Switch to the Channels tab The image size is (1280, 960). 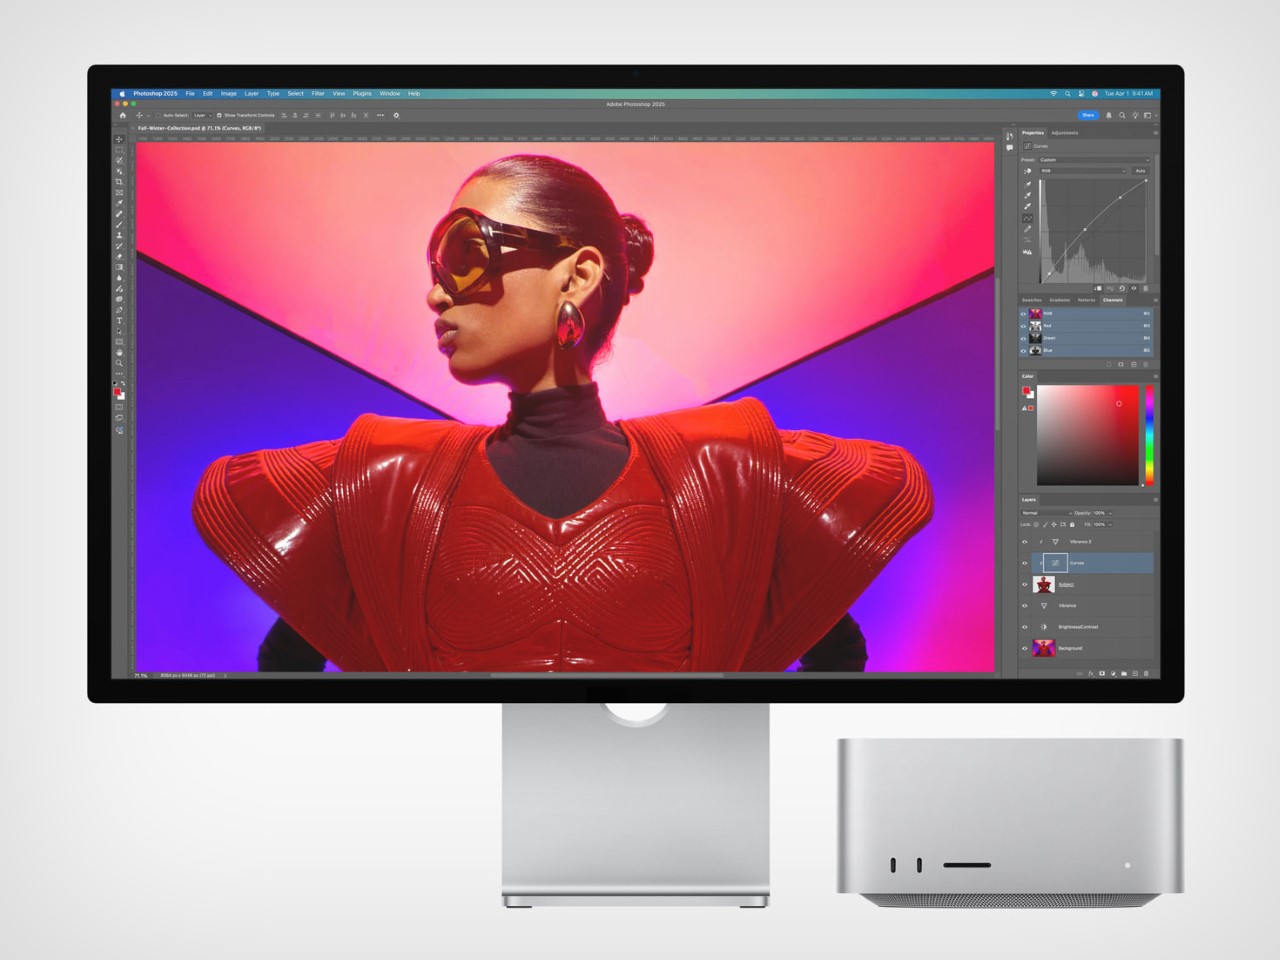point(1112,299)
